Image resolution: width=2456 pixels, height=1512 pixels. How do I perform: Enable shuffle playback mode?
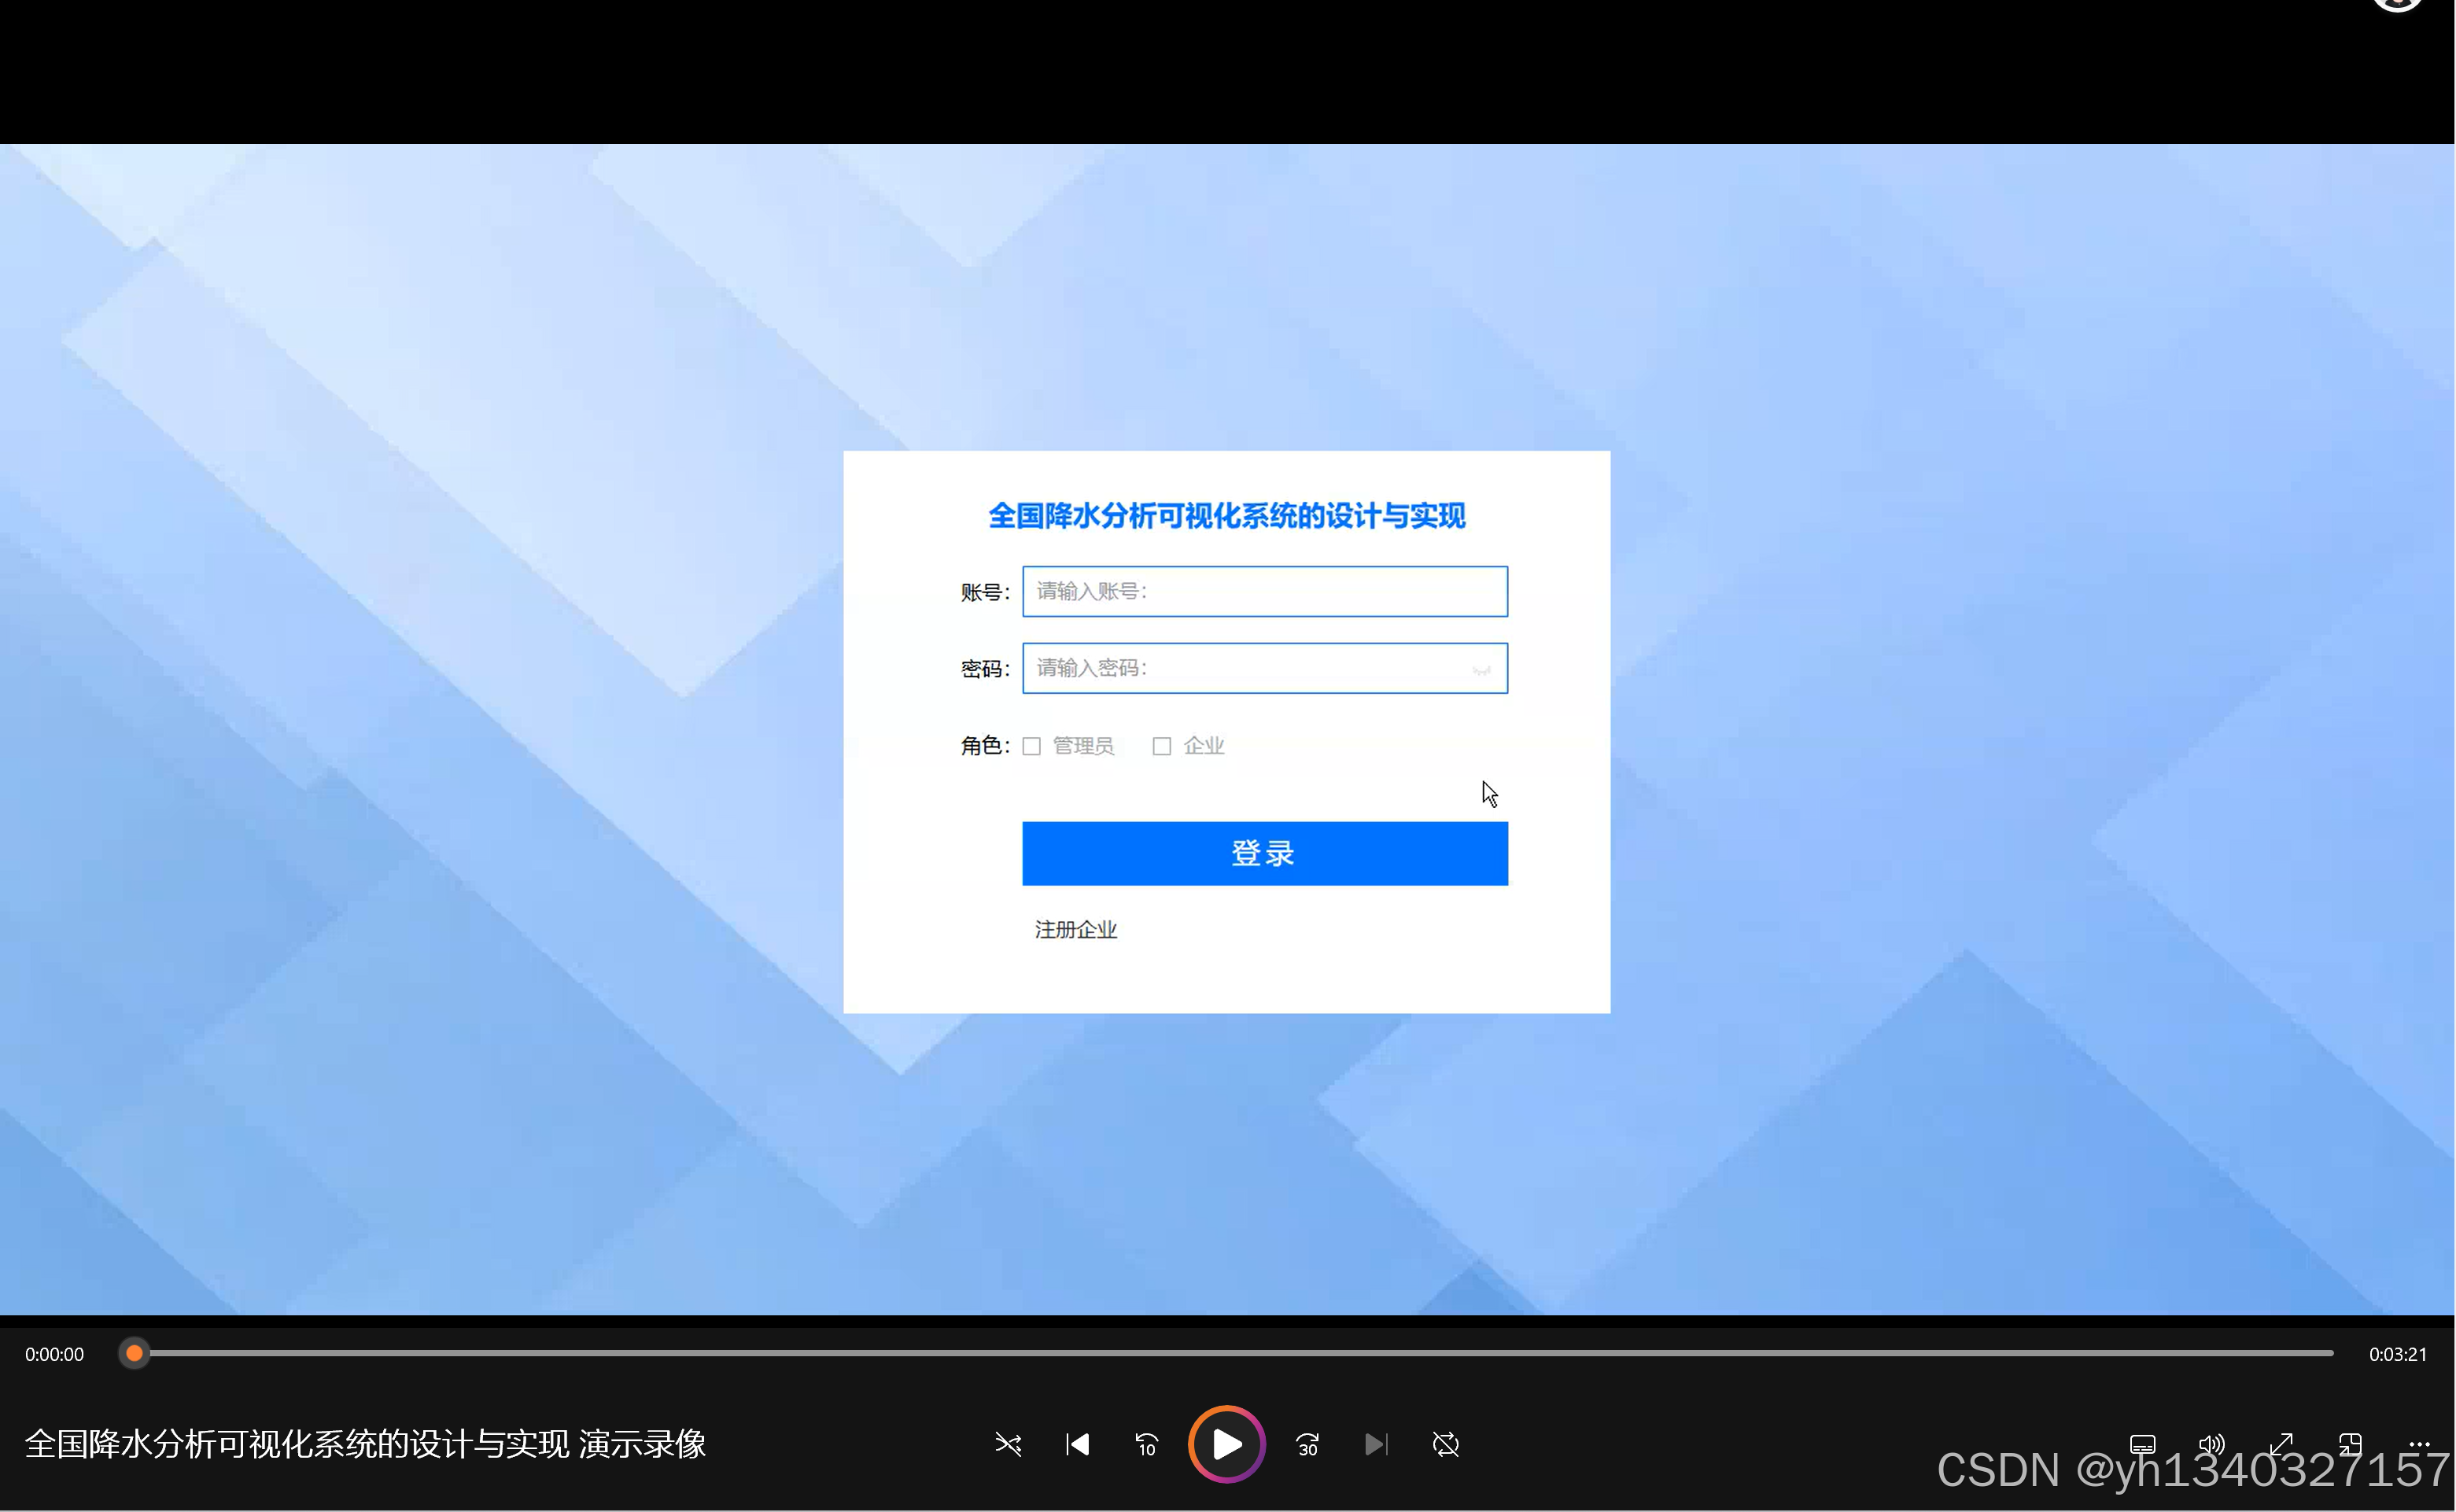click(x=1008, y=1444)
